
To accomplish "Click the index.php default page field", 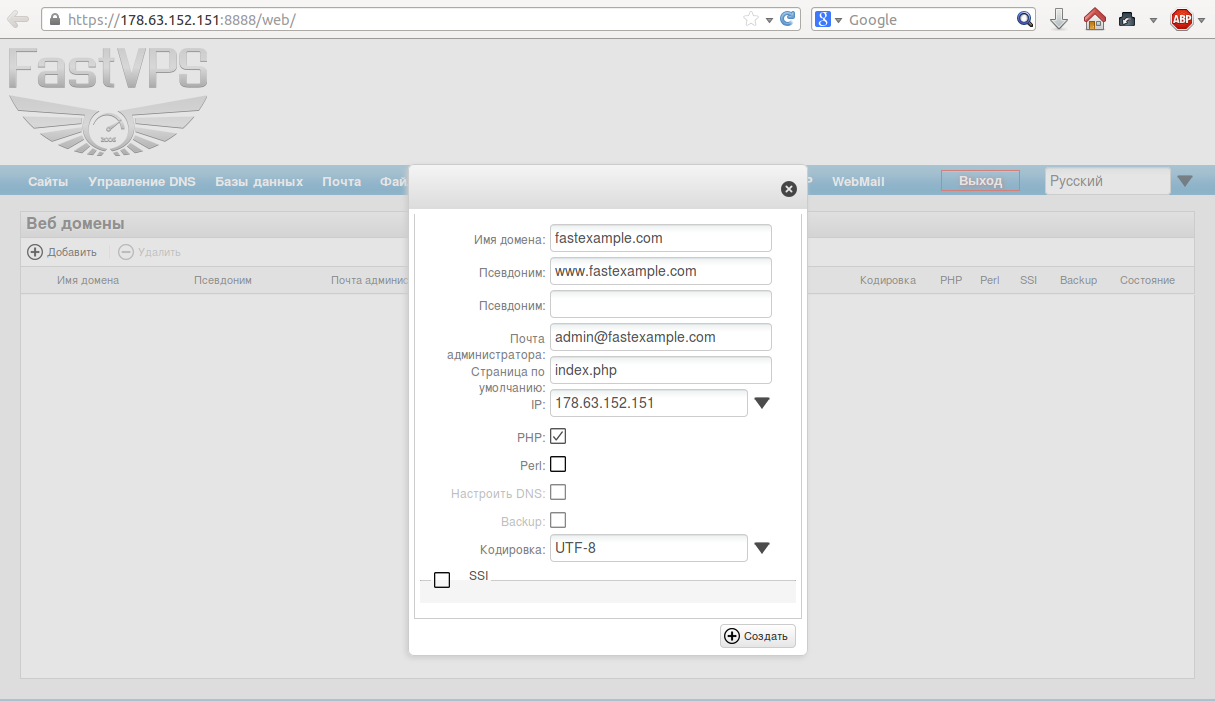I will (661, 370).
